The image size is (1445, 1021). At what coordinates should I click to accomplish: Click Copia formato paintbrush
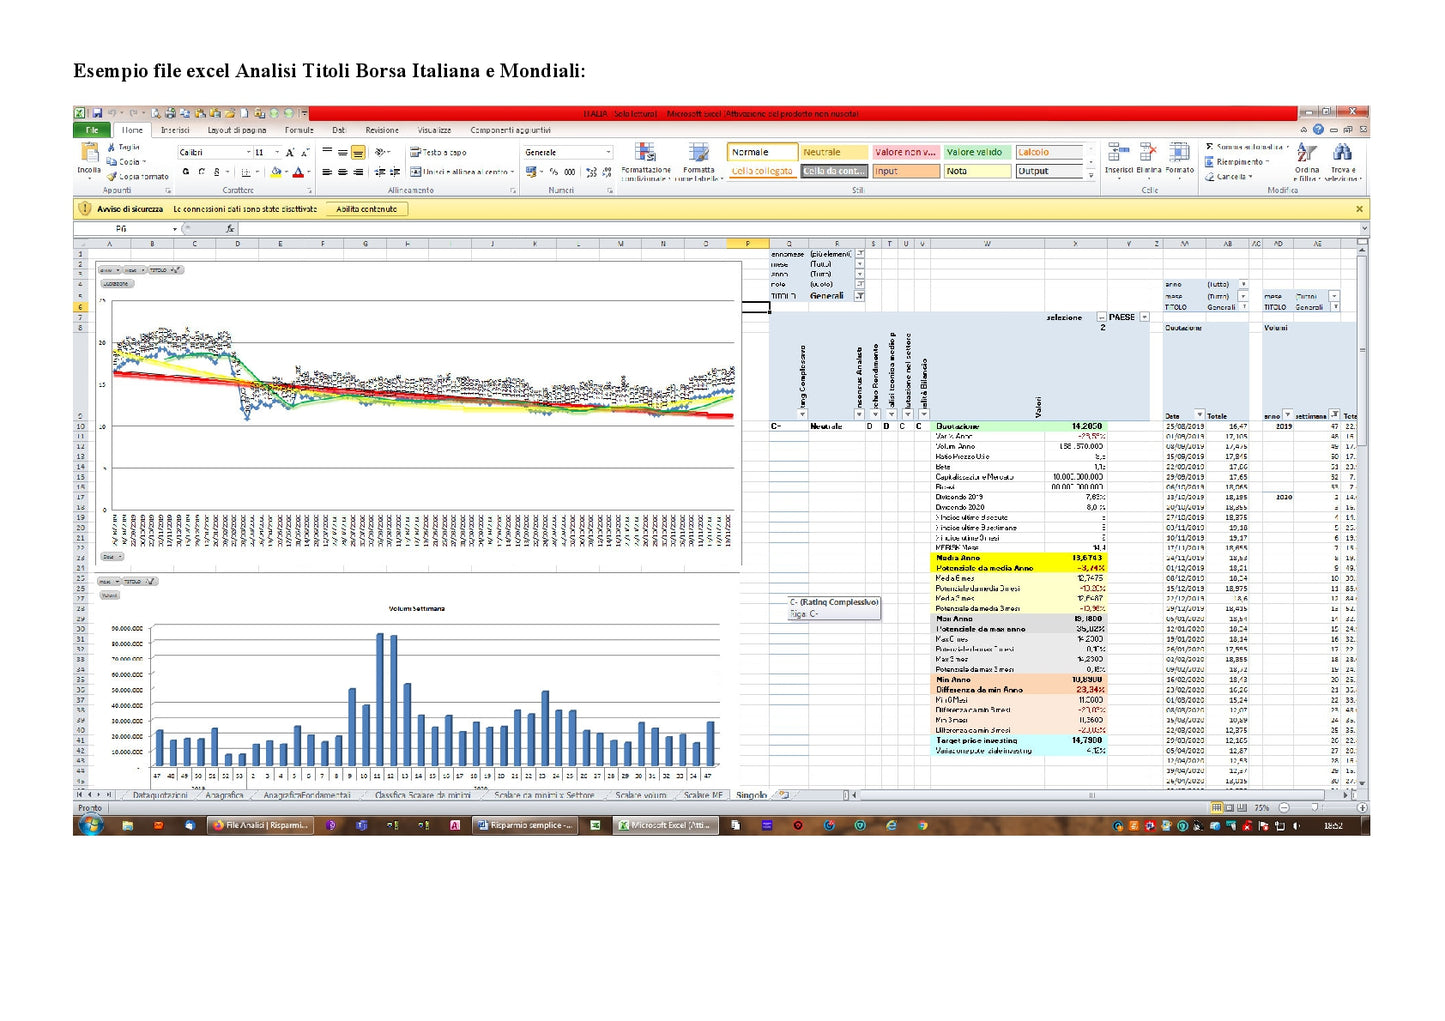(x=111, y=176)
